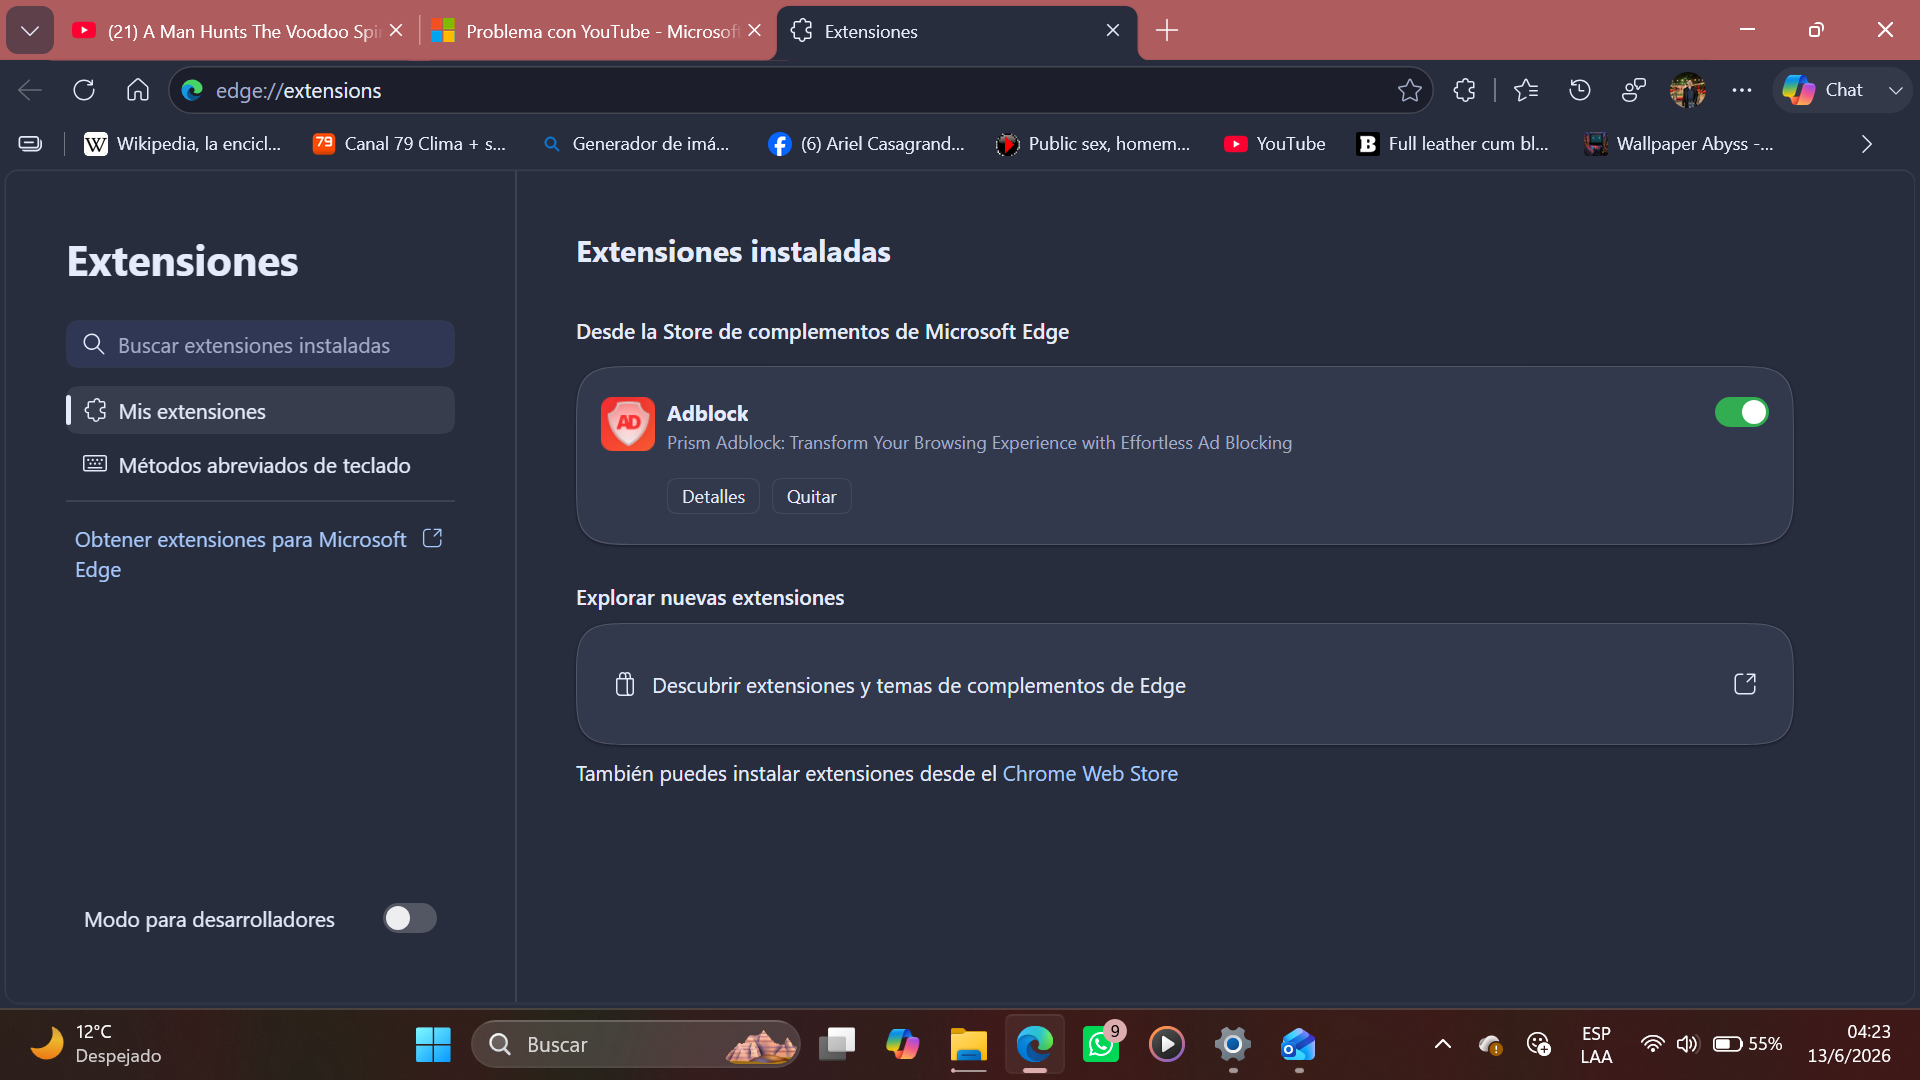The height and width of the screenshot is (1080, 1920).
Task: Add this page to favorites star
Action: pyautogui.click(x=1410, y=90)
